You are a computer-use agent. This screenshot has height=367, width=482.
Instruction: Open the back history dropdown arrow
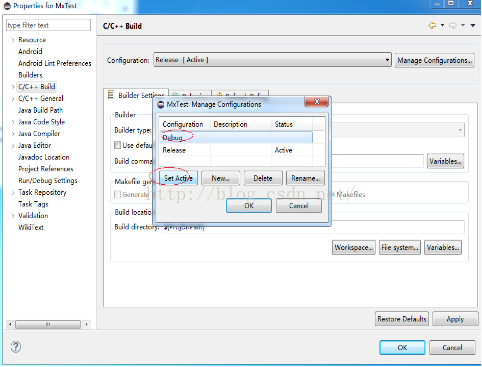[442, 25]
